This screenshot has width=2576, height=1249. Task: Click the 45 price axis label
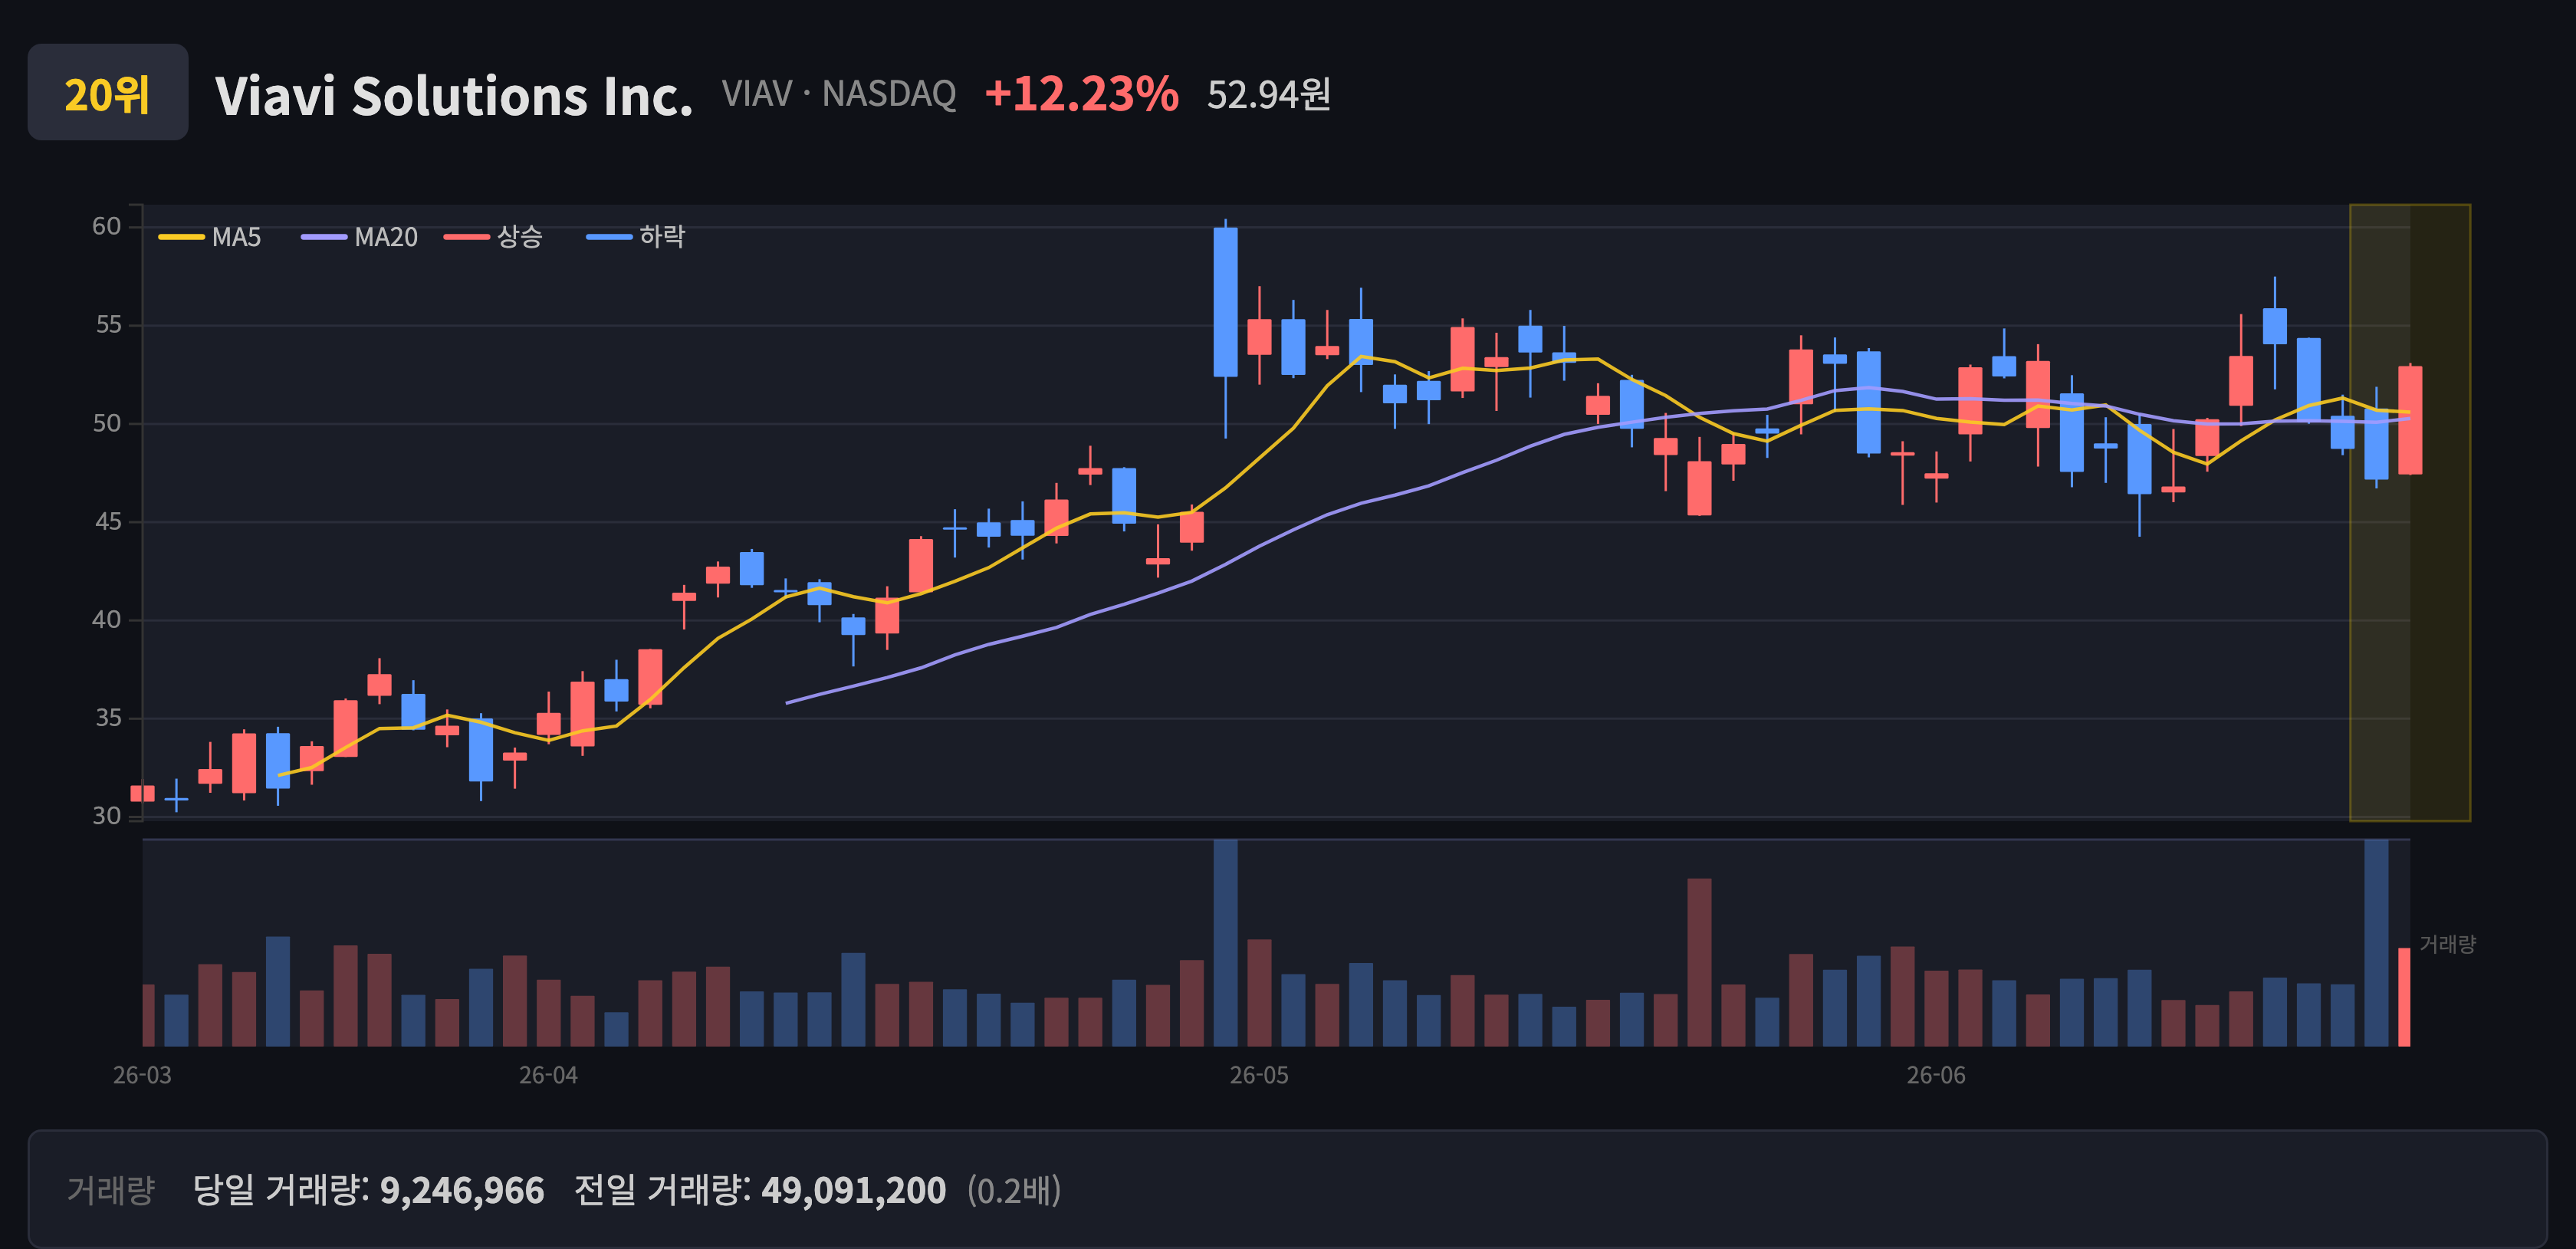(x=107, y=521)
